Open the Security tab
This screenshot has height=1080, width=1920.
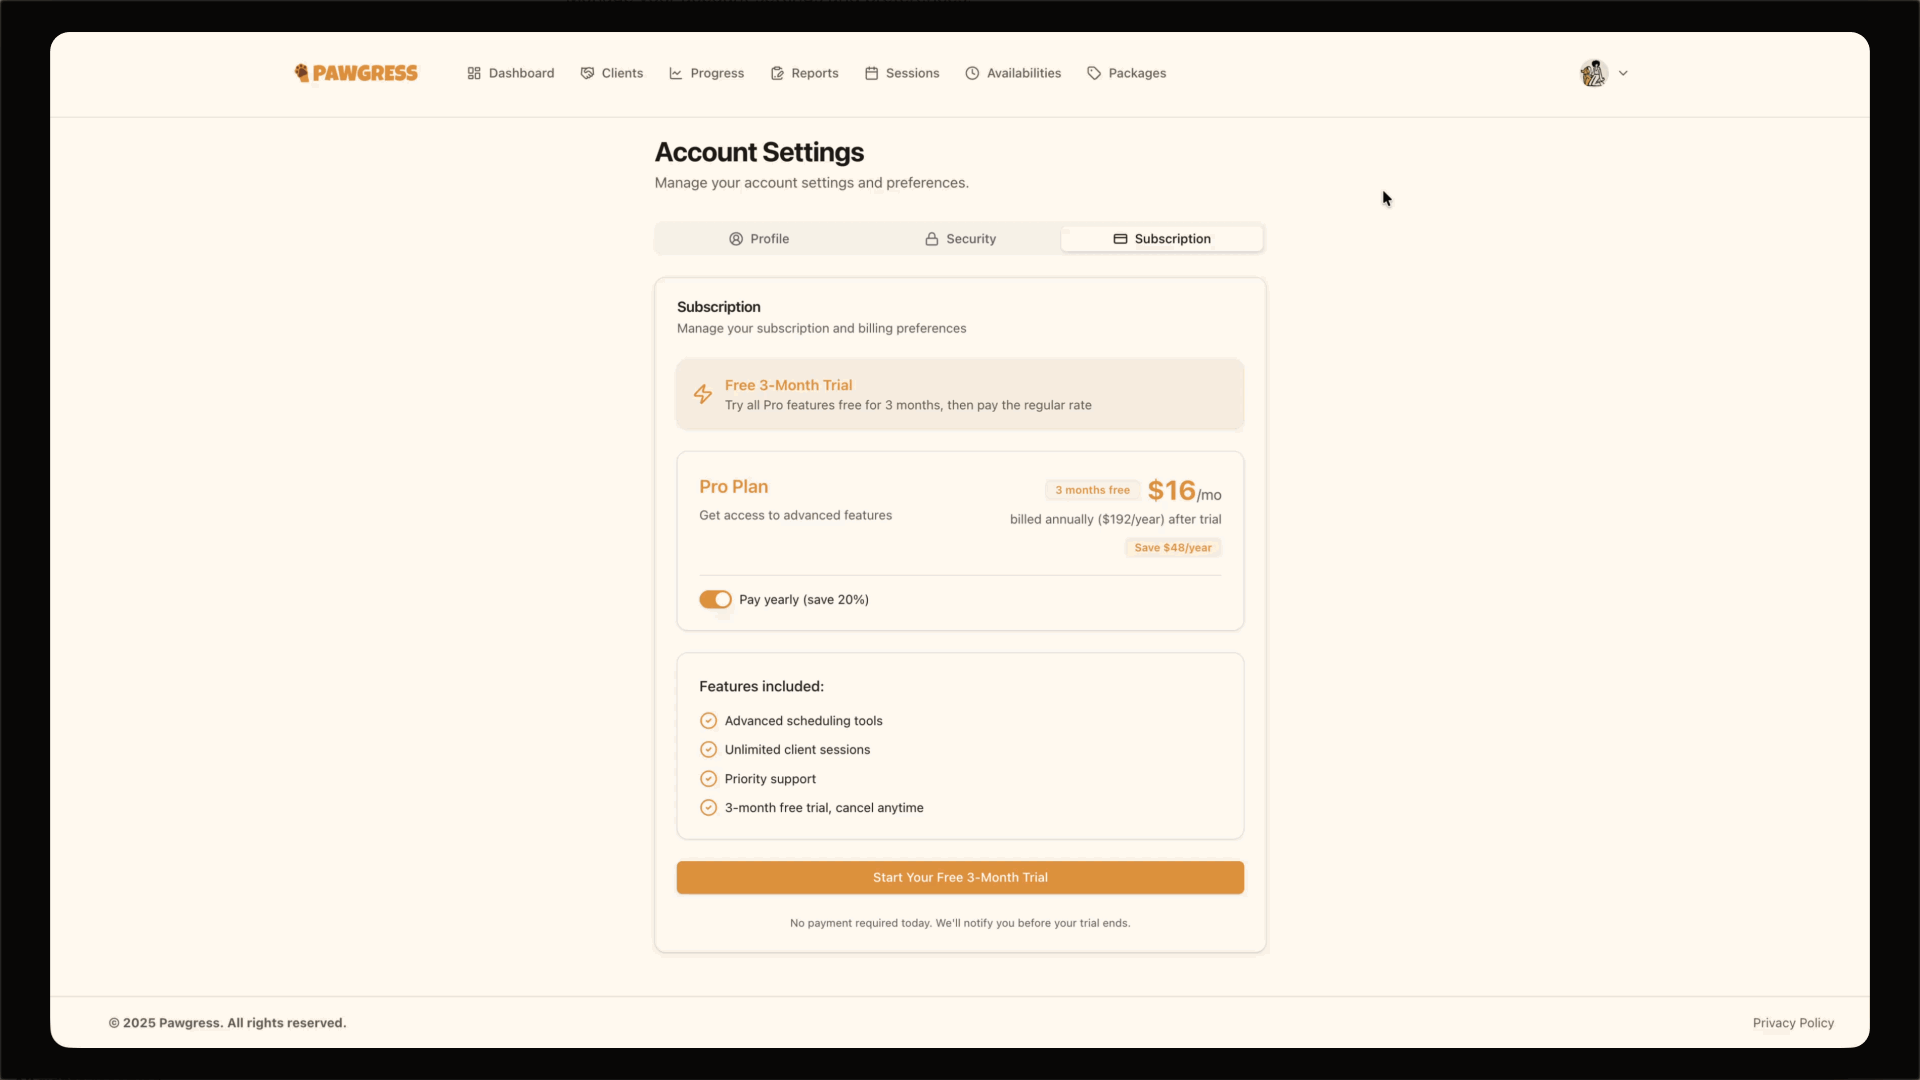click(959, 238)
